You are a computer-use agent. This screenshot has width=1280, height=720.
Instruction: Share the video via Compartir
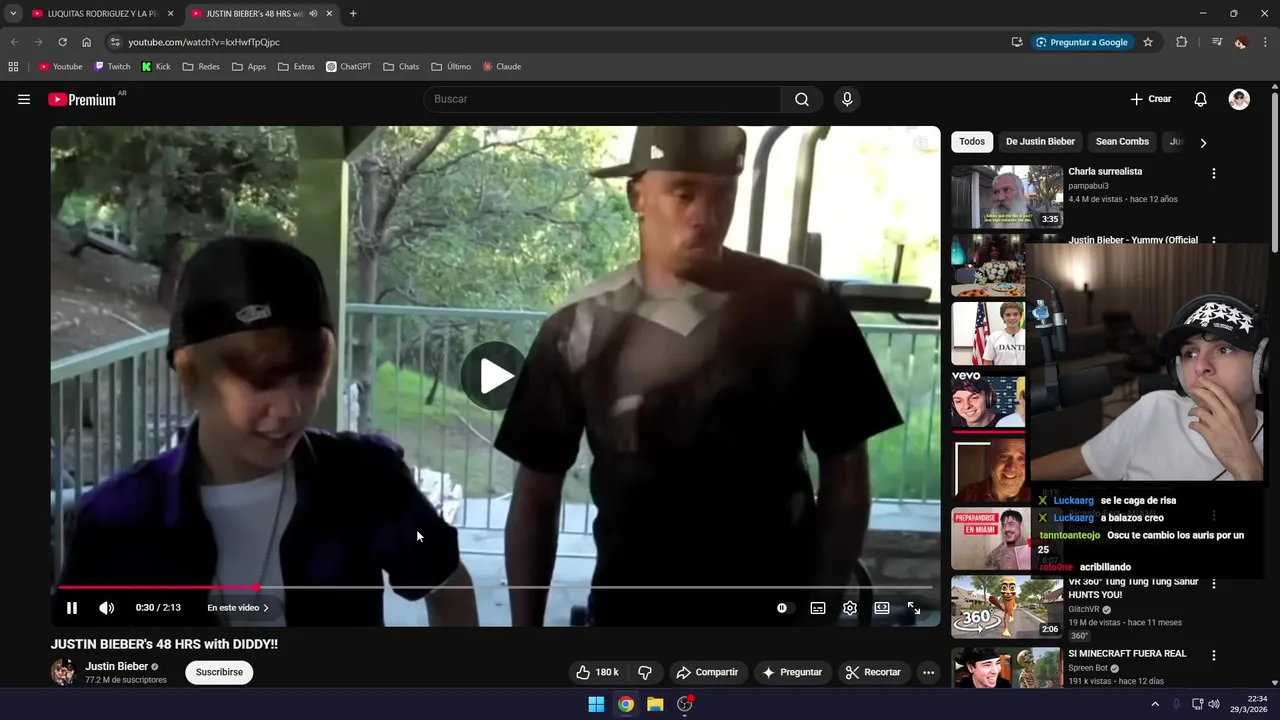point(707,672)
